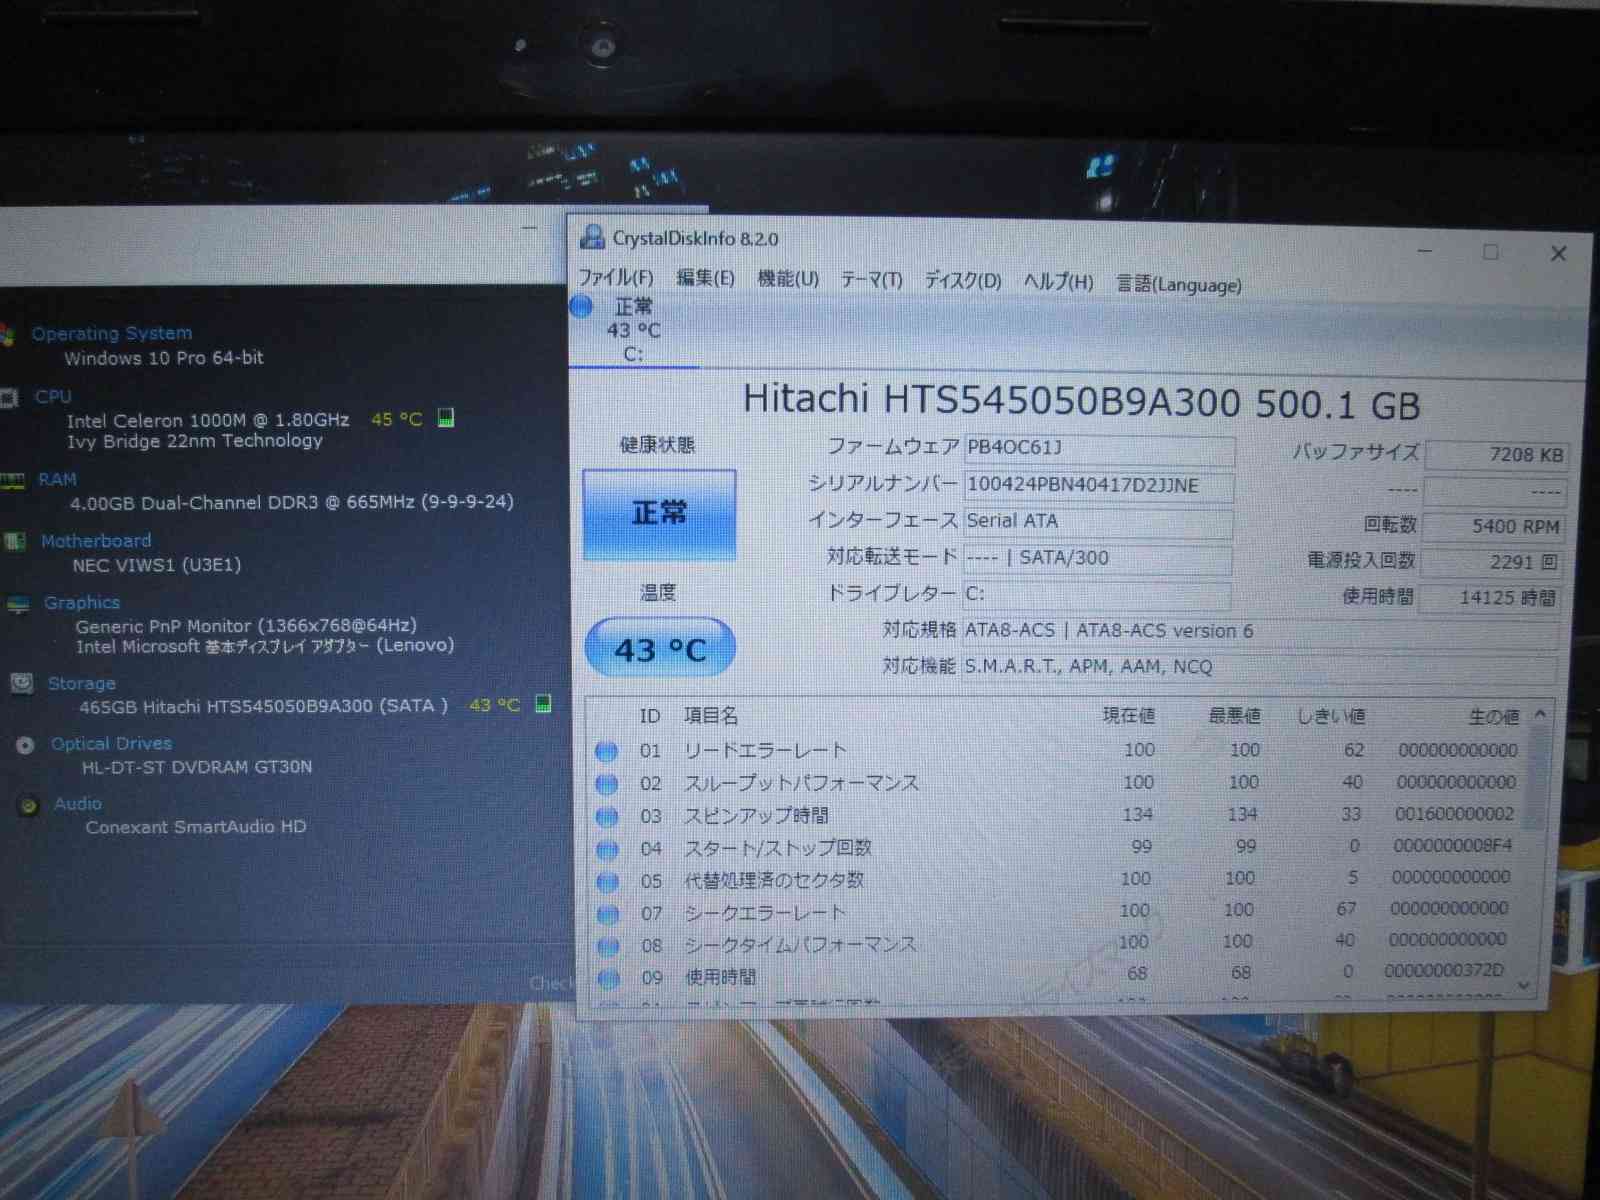Viewport: 1600px width, 1200px height.
Task: Select the 代替処理済のセクタ数 attribute name
Action: 774,880
